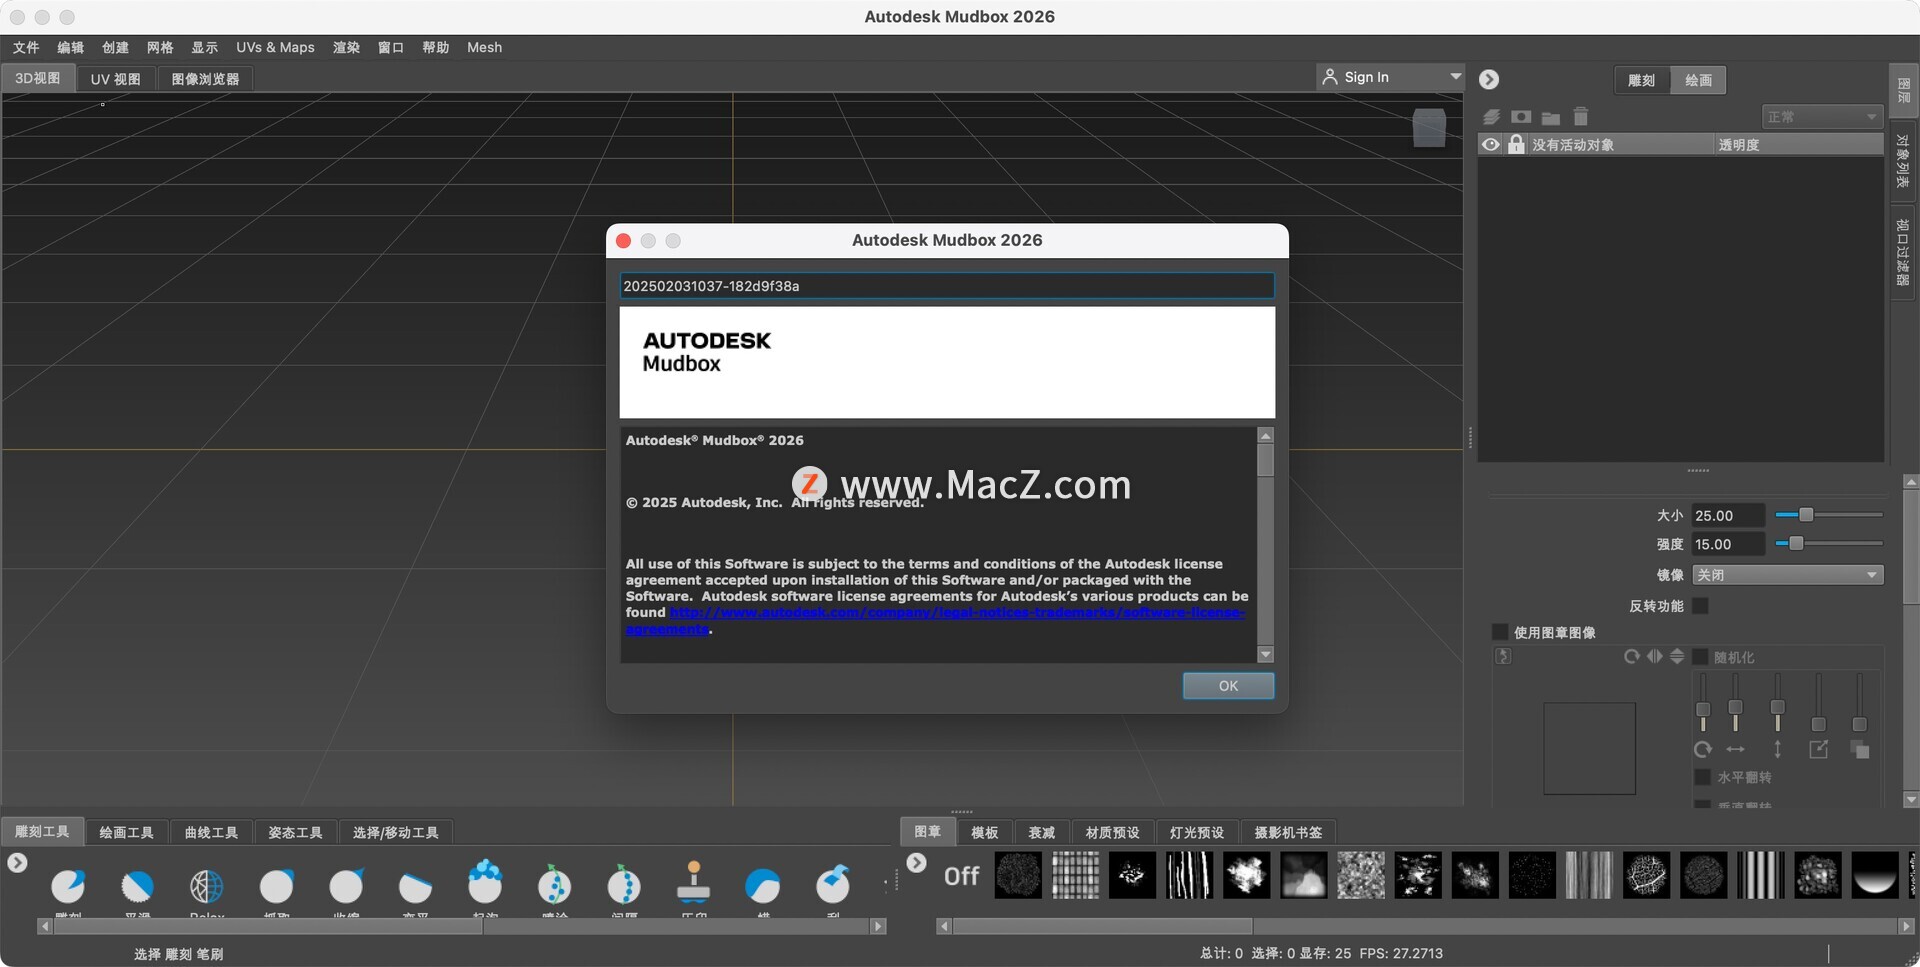
Task: Open the 对象列表 side tab
Action: (x=1903, y=161)
